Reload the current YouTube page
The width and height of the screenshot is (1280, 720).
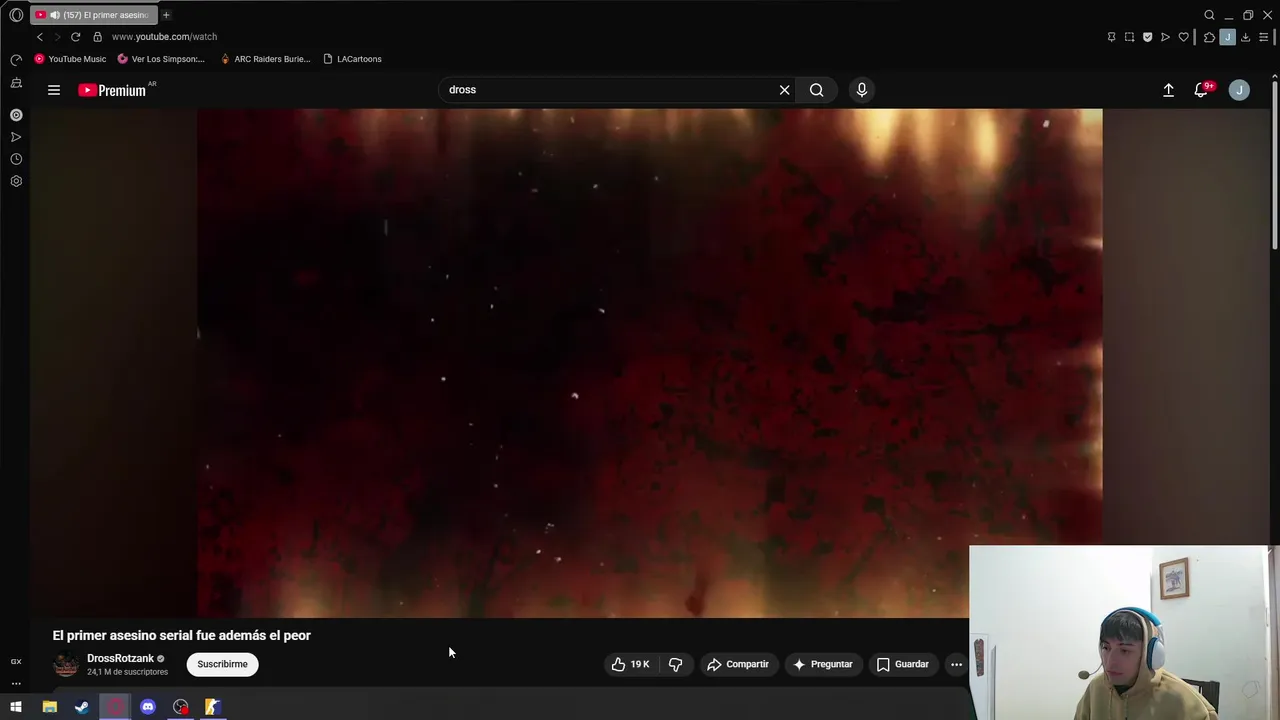(x=75, y=37)
